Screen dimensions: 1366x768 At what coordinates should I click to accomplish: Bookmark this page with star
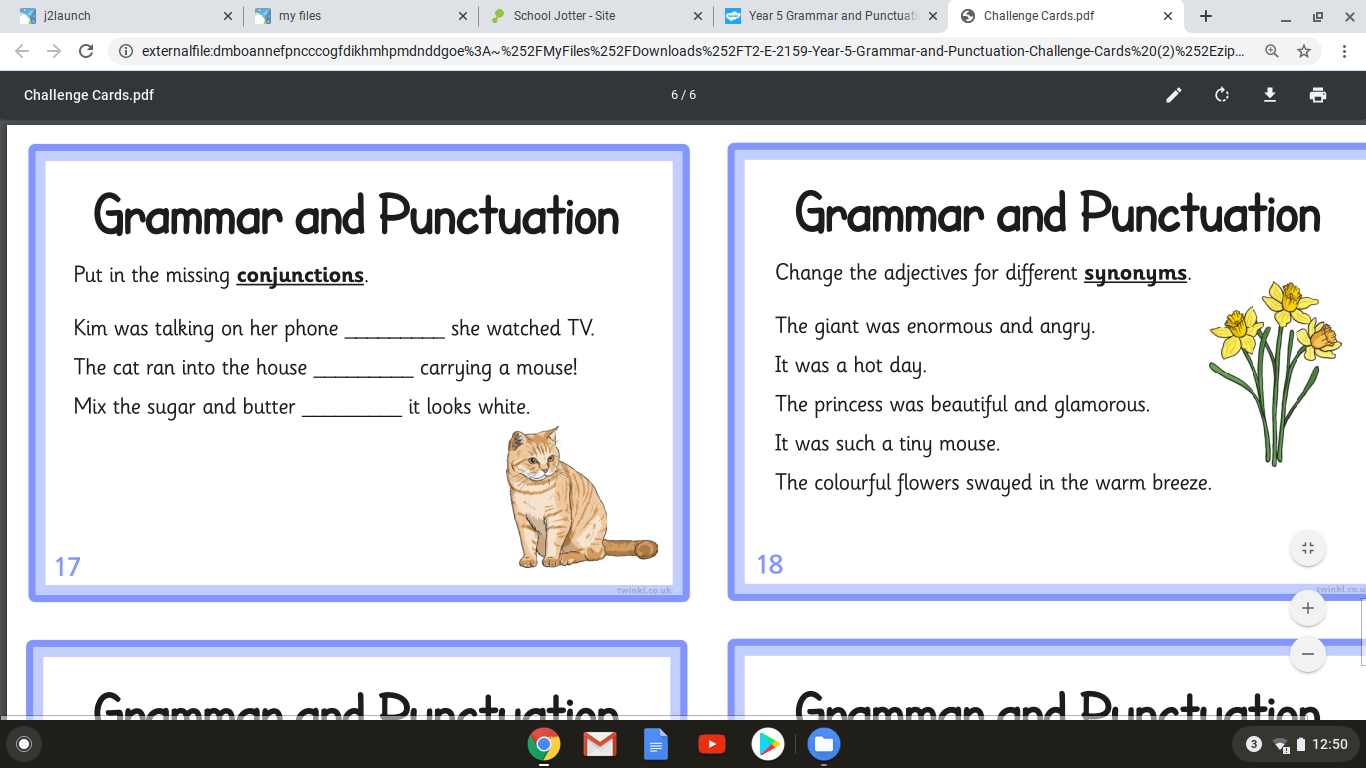pos(1304,51)
